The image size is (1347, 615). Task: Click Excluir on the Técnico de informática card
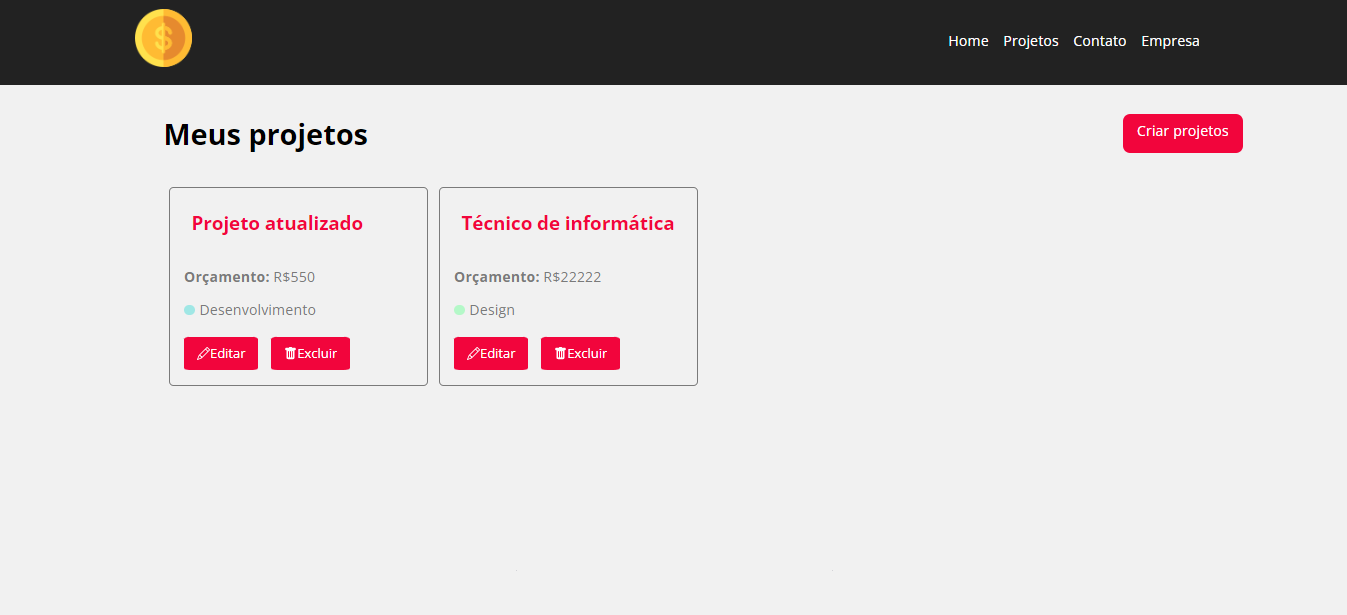tap(580, 353)
